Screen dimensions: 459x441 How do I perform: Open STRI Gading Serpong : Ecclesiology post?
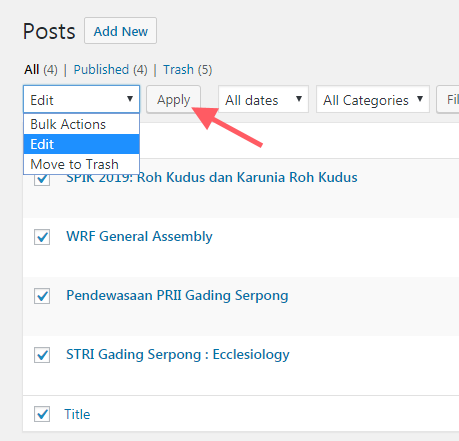178,354
